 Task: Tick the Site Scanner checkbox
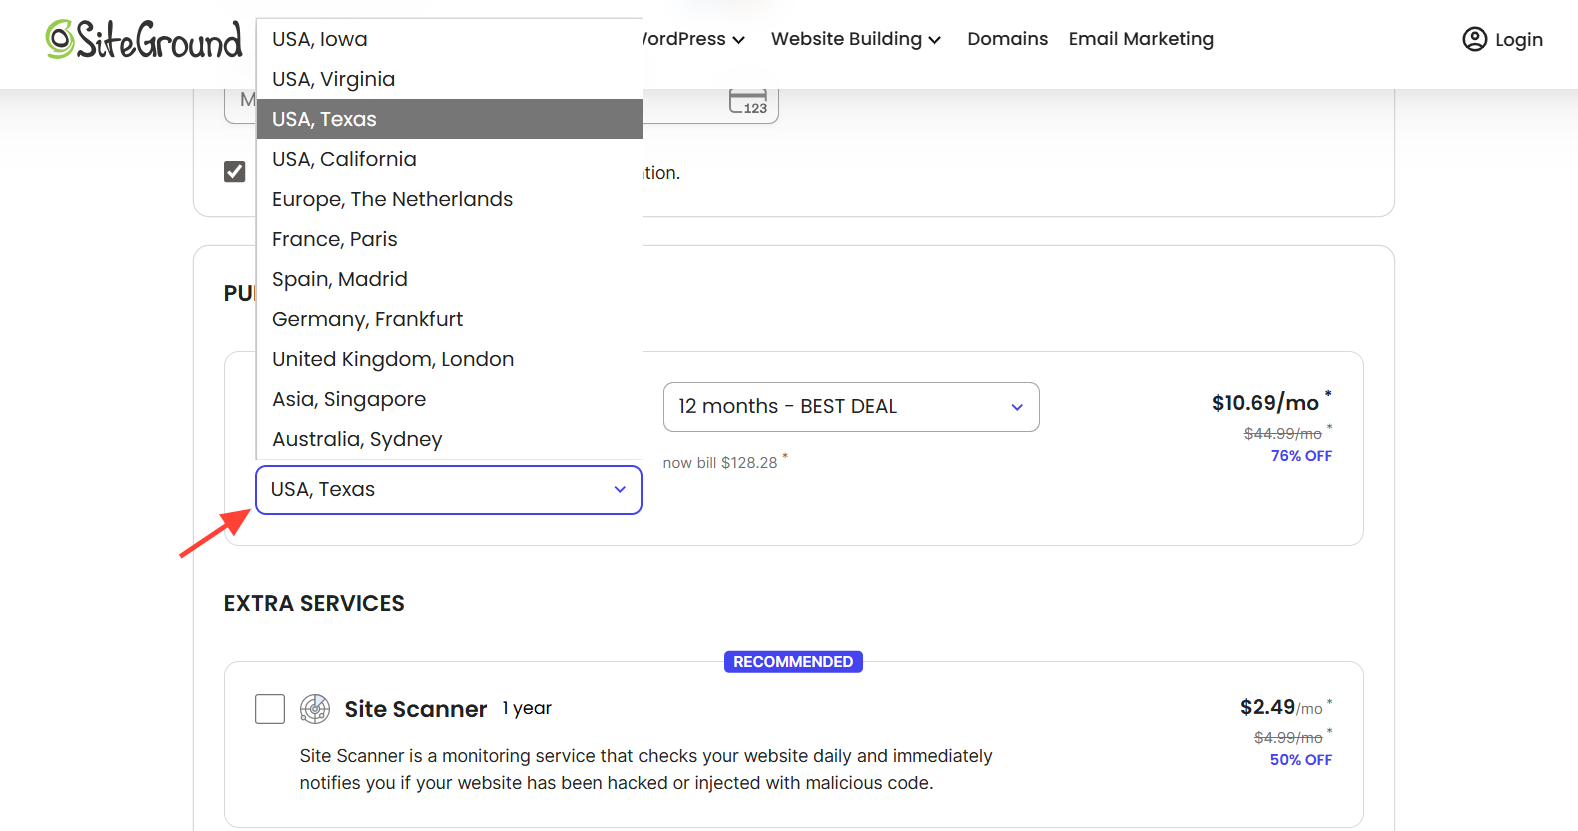[270, 709]
